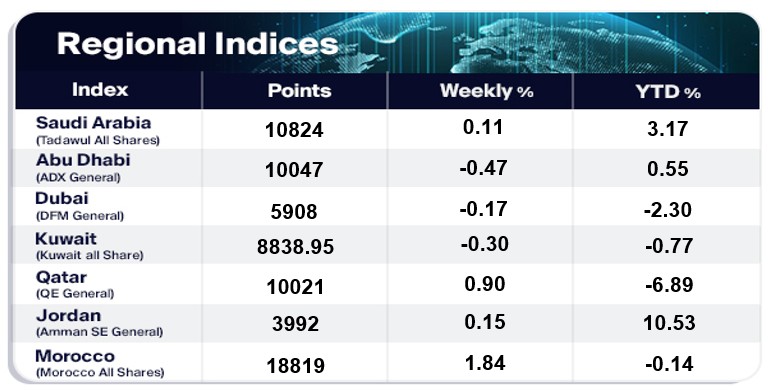The image size is (768, 390).
Task: Open the Saudi Arabia index row label
Action: [98, 130]
